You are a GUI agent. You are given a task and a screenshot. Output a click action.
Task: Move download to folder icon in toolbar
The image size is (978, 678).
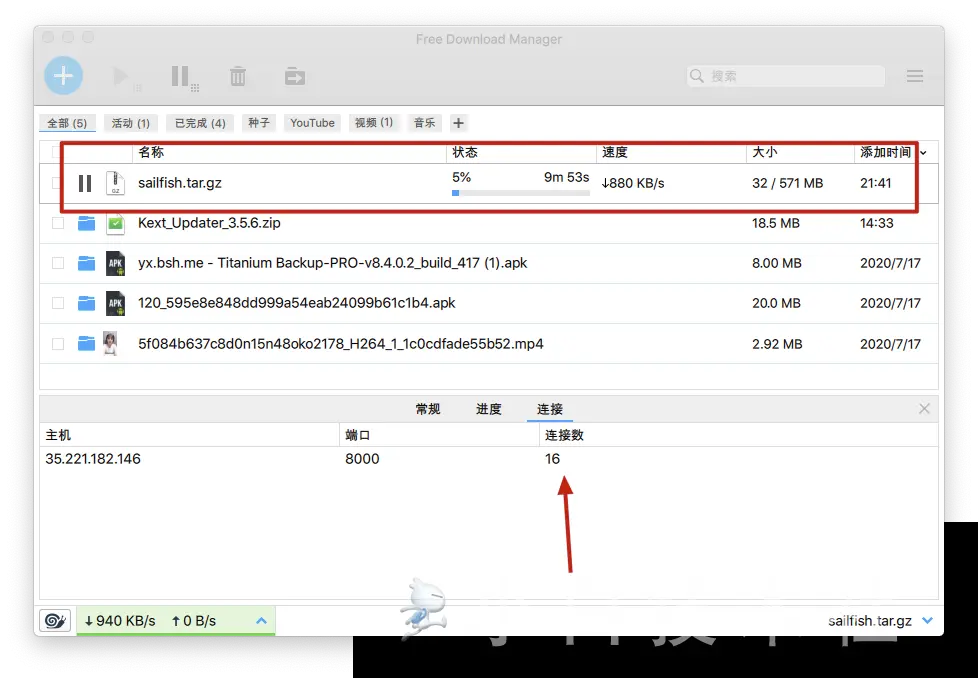(294, 77)
